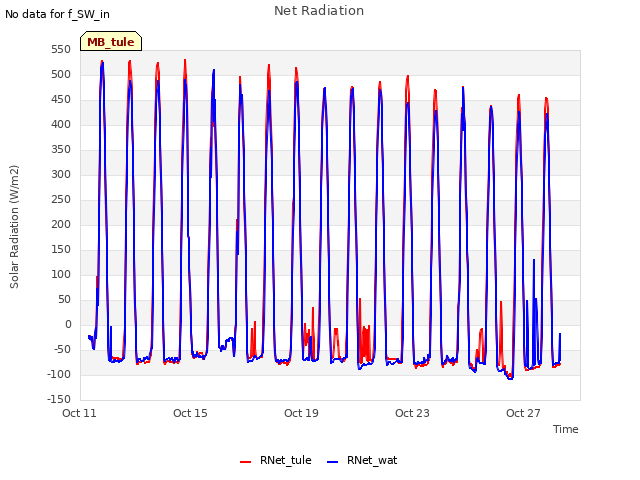This screenshot has height=480, width=640.
Task: Click the Oct 19 x-axis tick label
Action: 301,413
